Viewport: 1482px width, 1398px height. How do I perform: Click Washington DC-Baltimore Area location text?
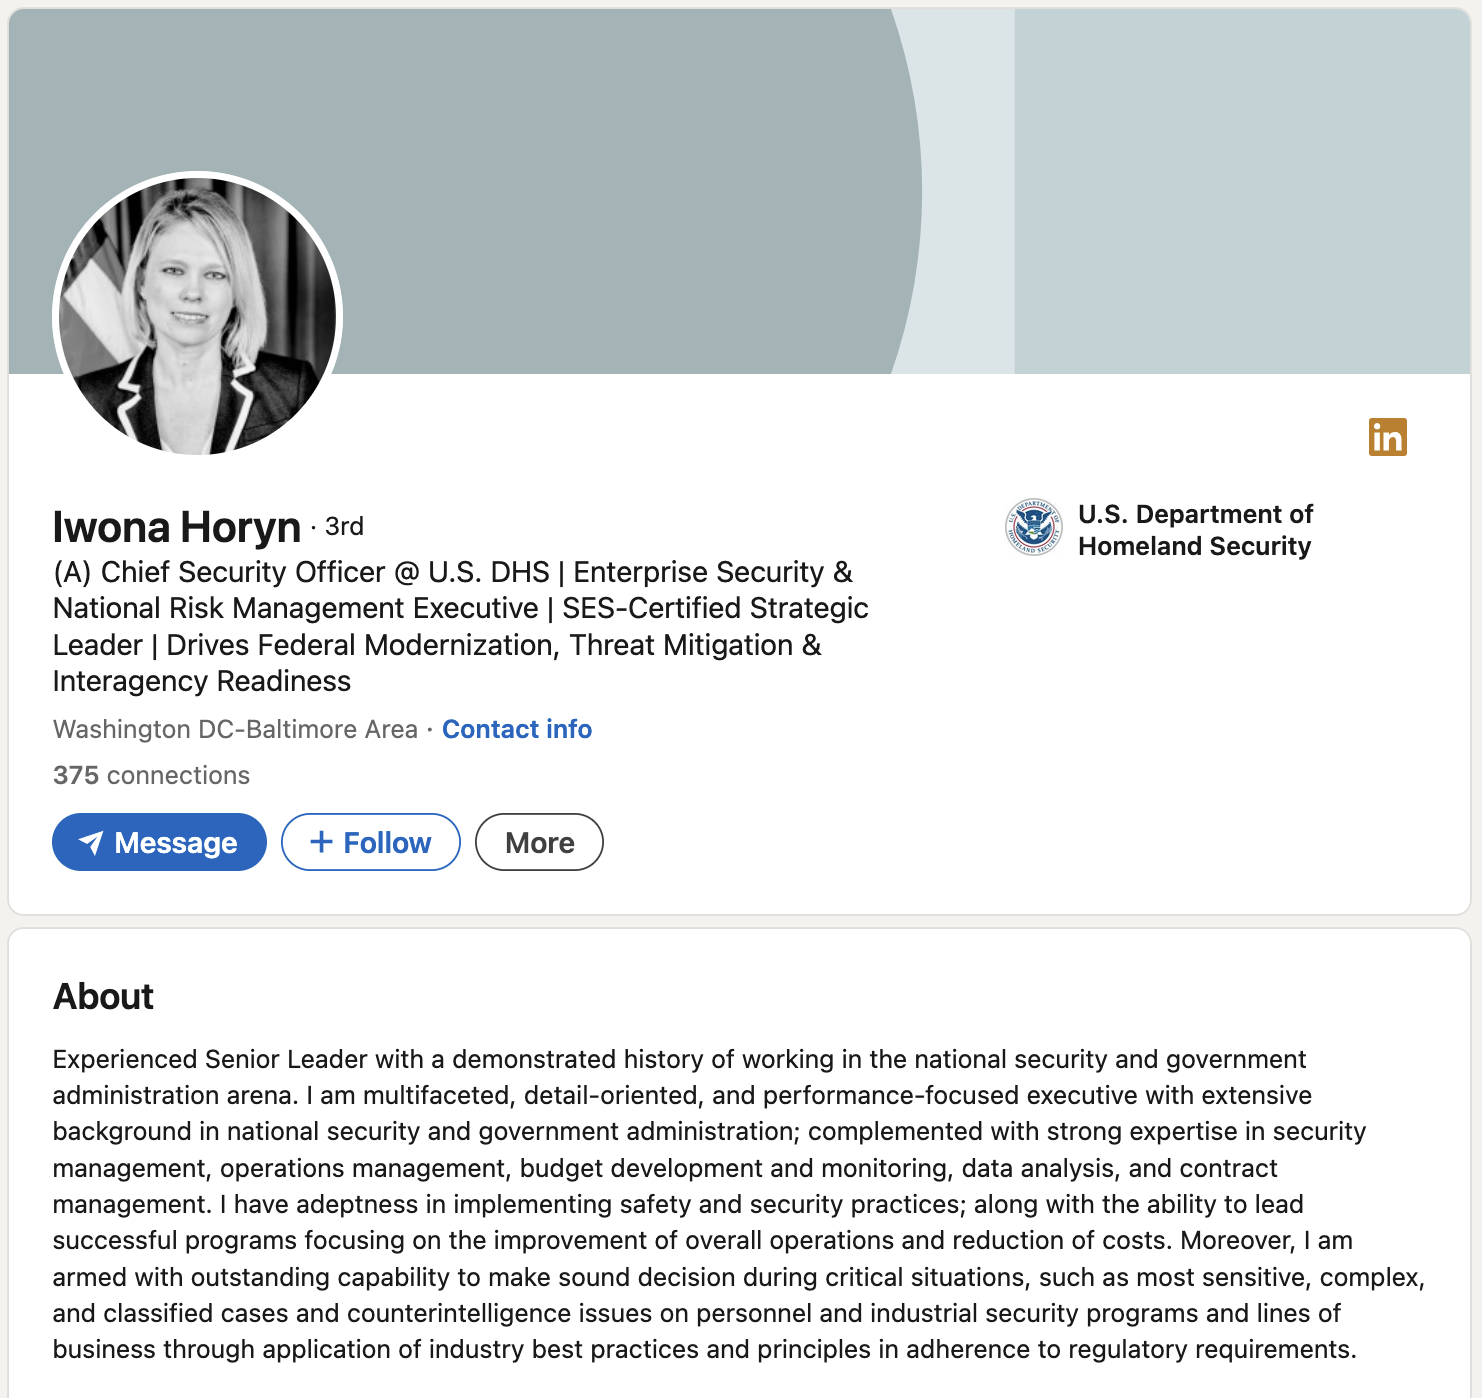click(x=234, y=729)
